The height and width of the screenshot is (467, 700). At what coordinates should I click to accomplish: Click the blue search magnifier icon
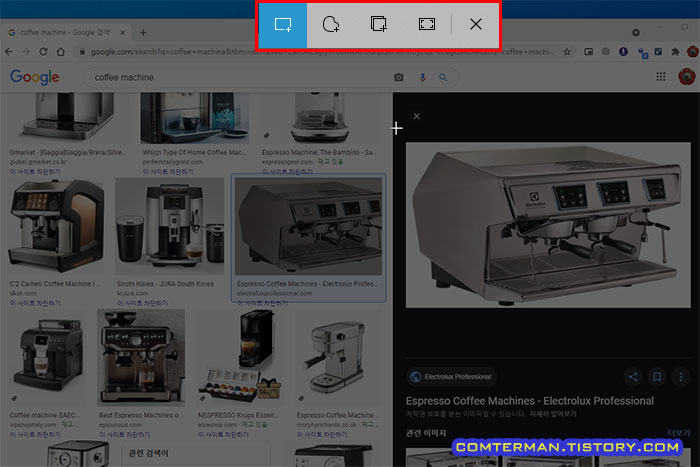443,77
